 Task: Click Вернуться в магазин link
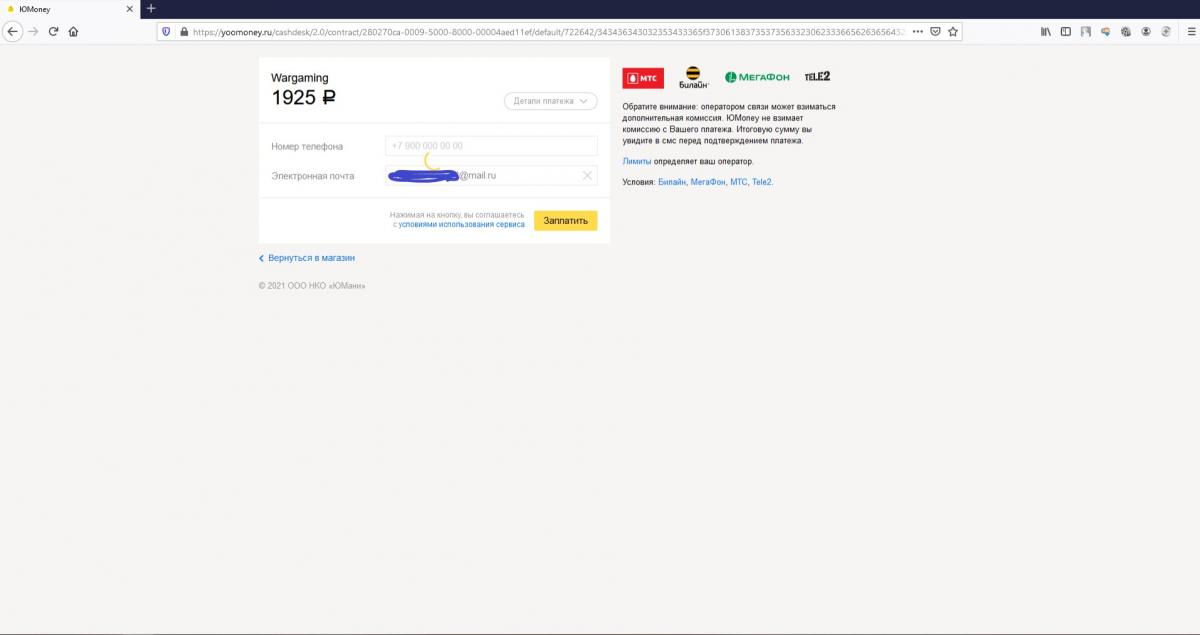(307, 258)
